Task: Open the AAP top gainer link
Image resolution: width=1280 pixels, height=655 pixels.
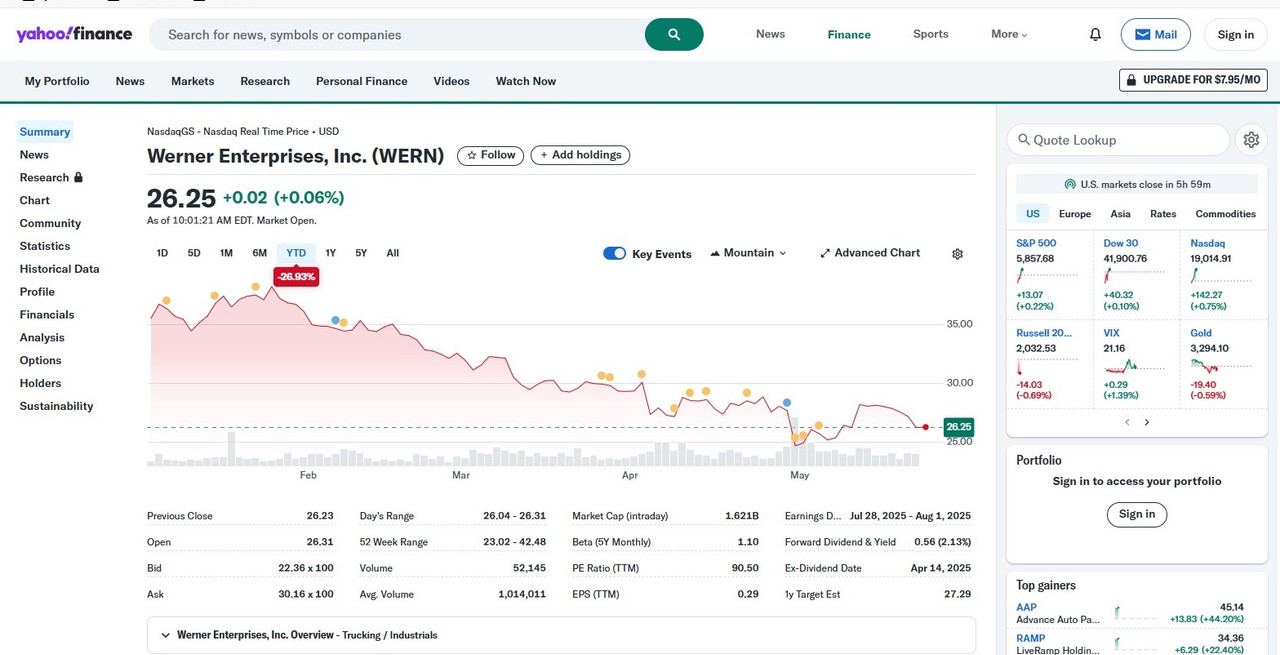Action: (1026, 607)
